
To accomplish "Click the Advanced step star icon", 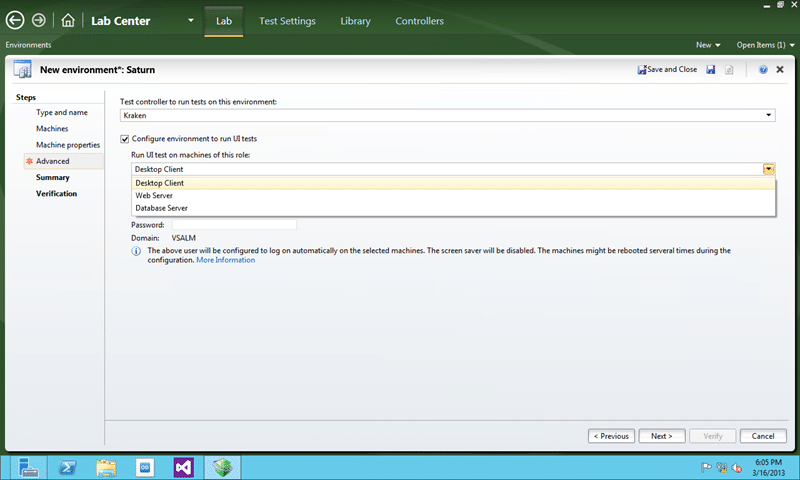I will [29, 161].
